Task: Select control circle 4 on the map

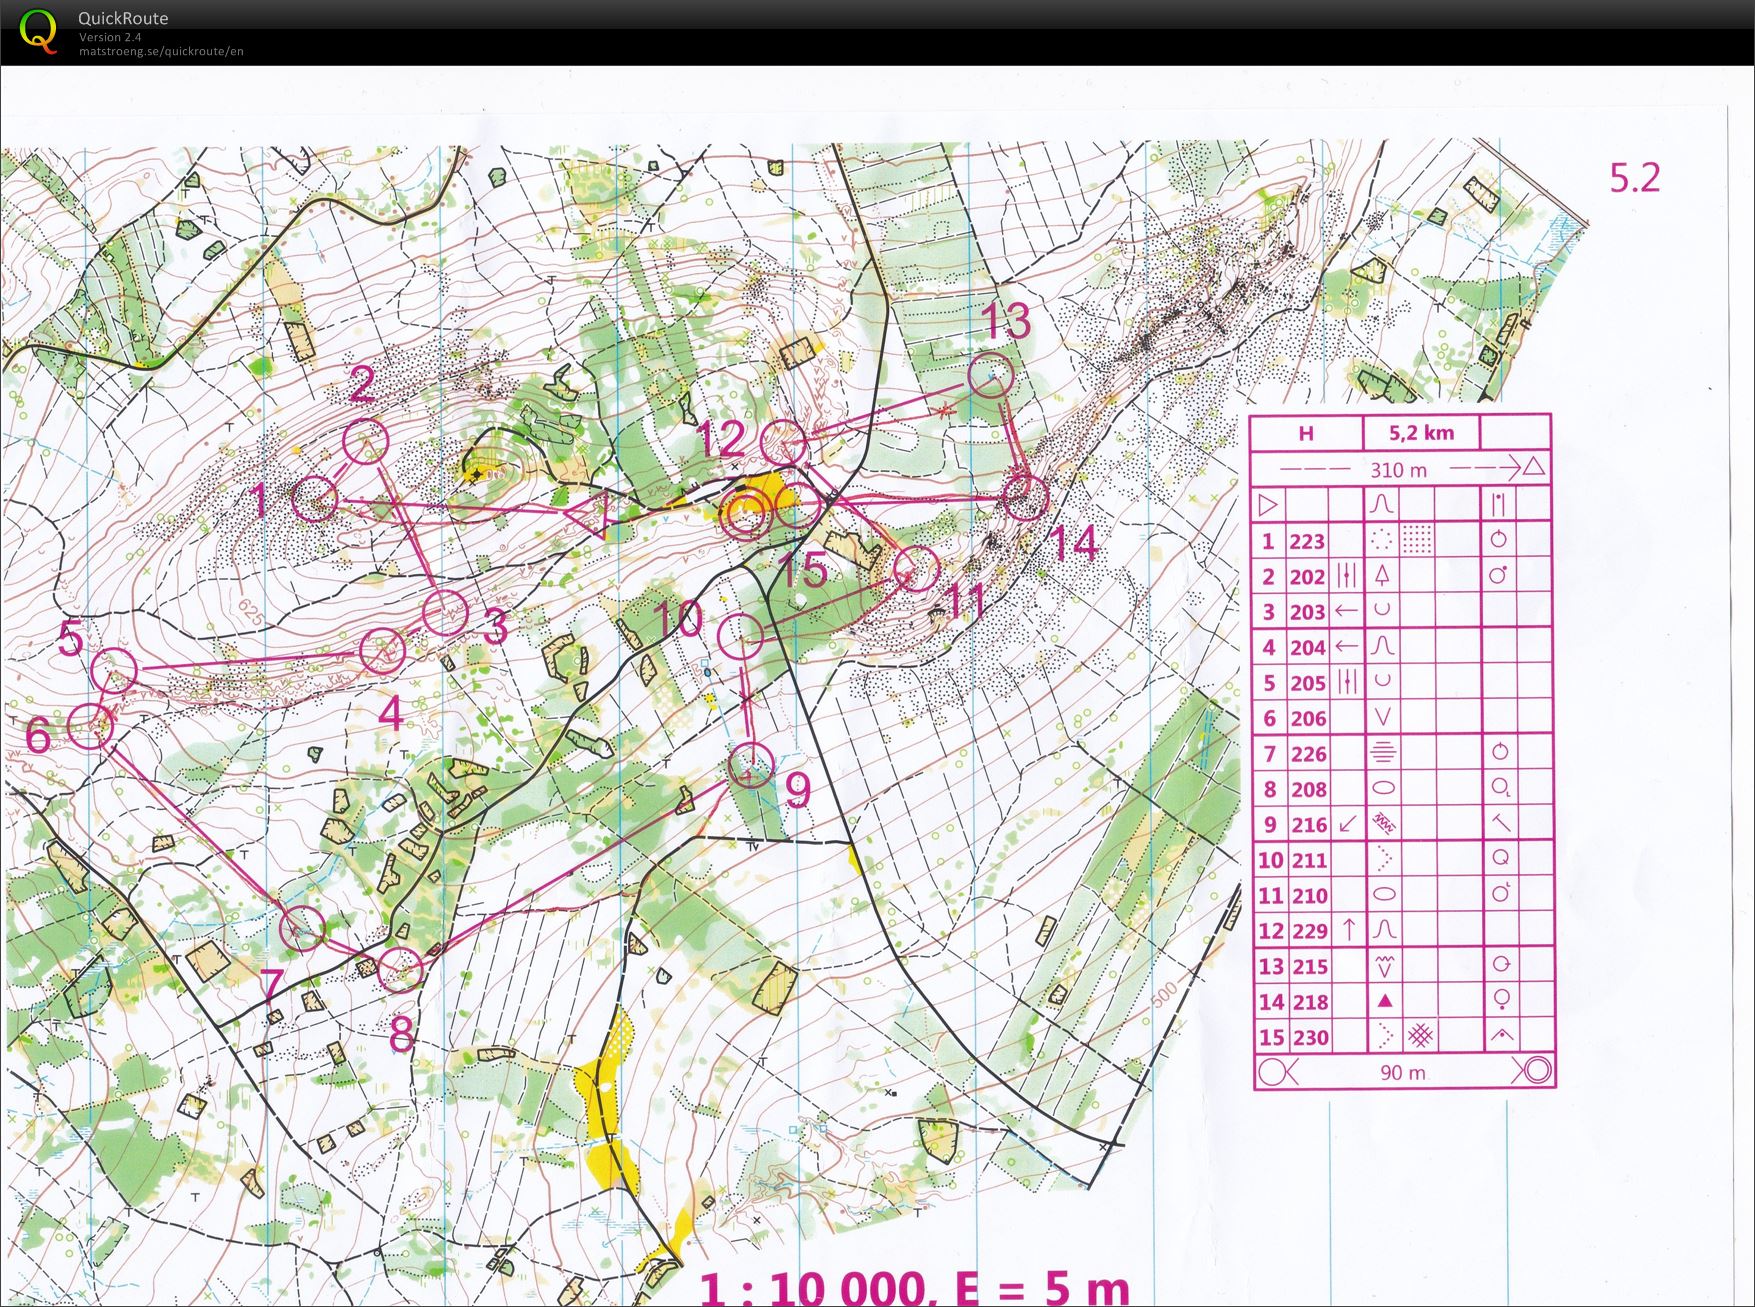Action: coord(382,651)
